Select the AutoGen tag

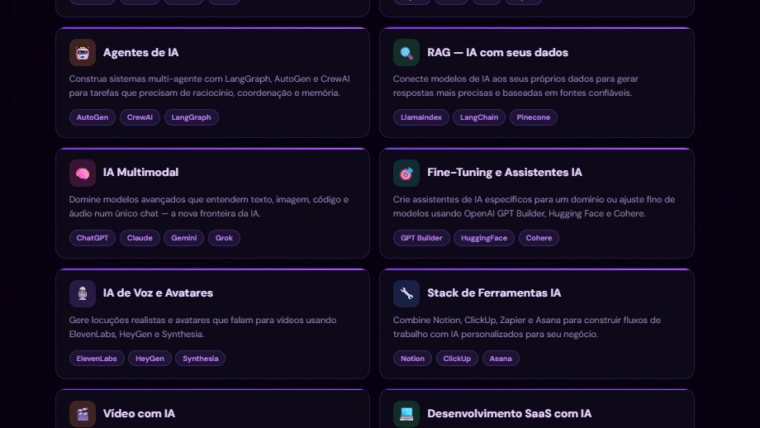pos(92,117)
